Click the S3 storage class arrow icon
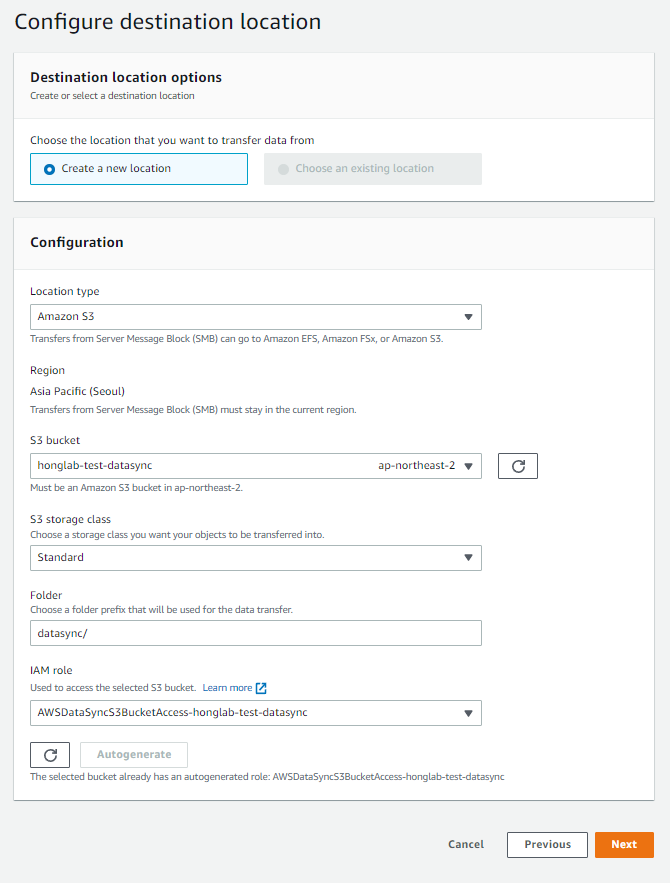The height and width of the screenshot is (883, 670). pos(468,558)
